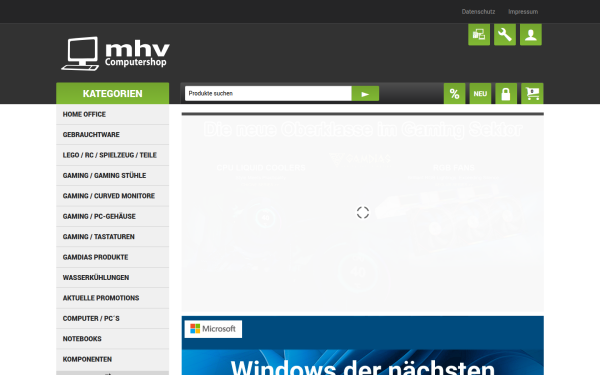Click the KATEGORIEN header
This screenshot has height=375, width=600.
coord(112,93)
